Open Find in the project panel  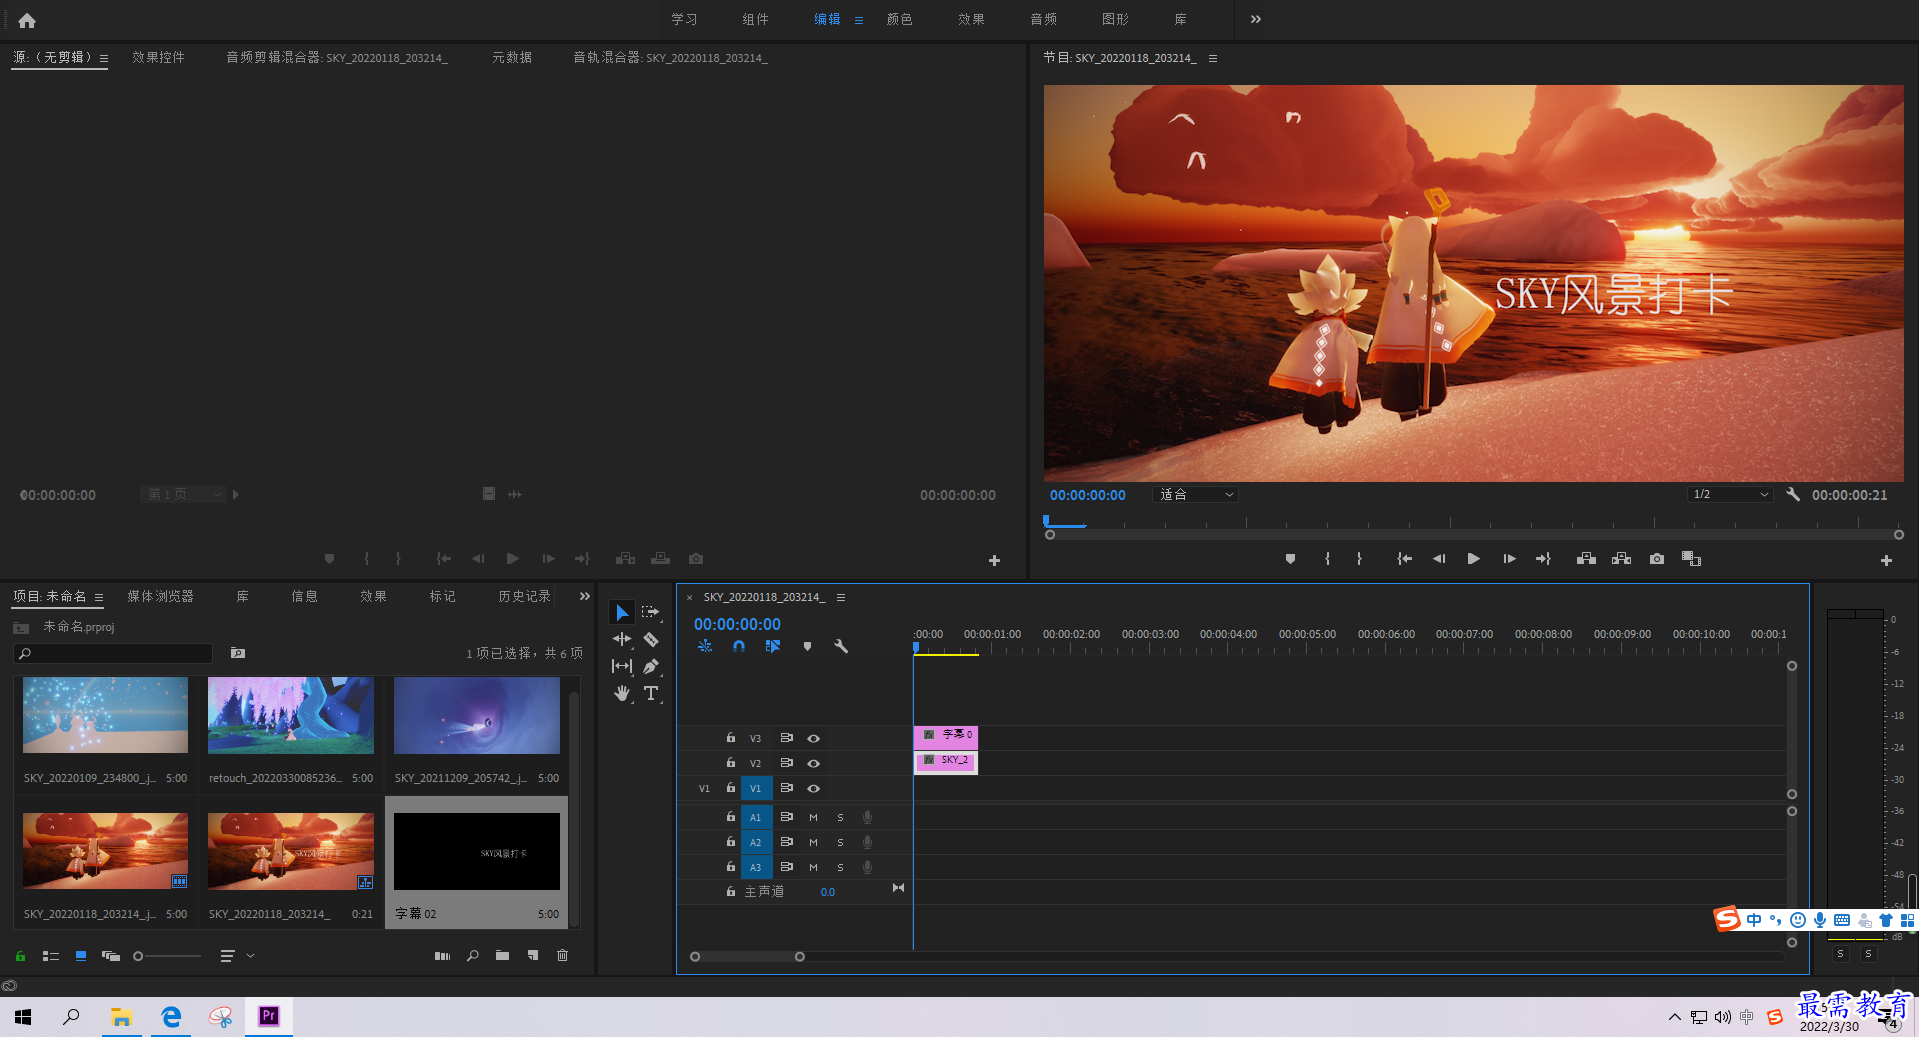pyautogui.click(x=472, y=956)
